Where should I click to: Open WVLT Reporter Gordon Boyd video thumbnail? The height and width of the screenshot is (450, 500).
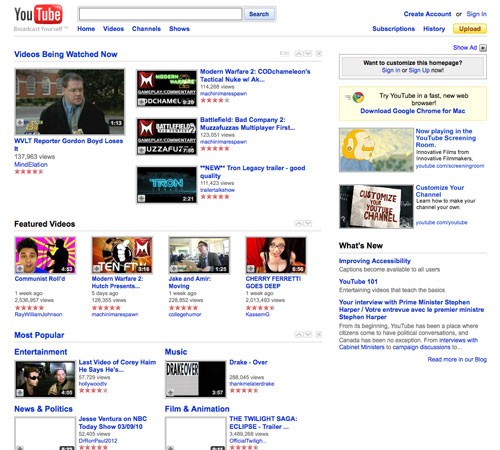(x=70, y=102)
